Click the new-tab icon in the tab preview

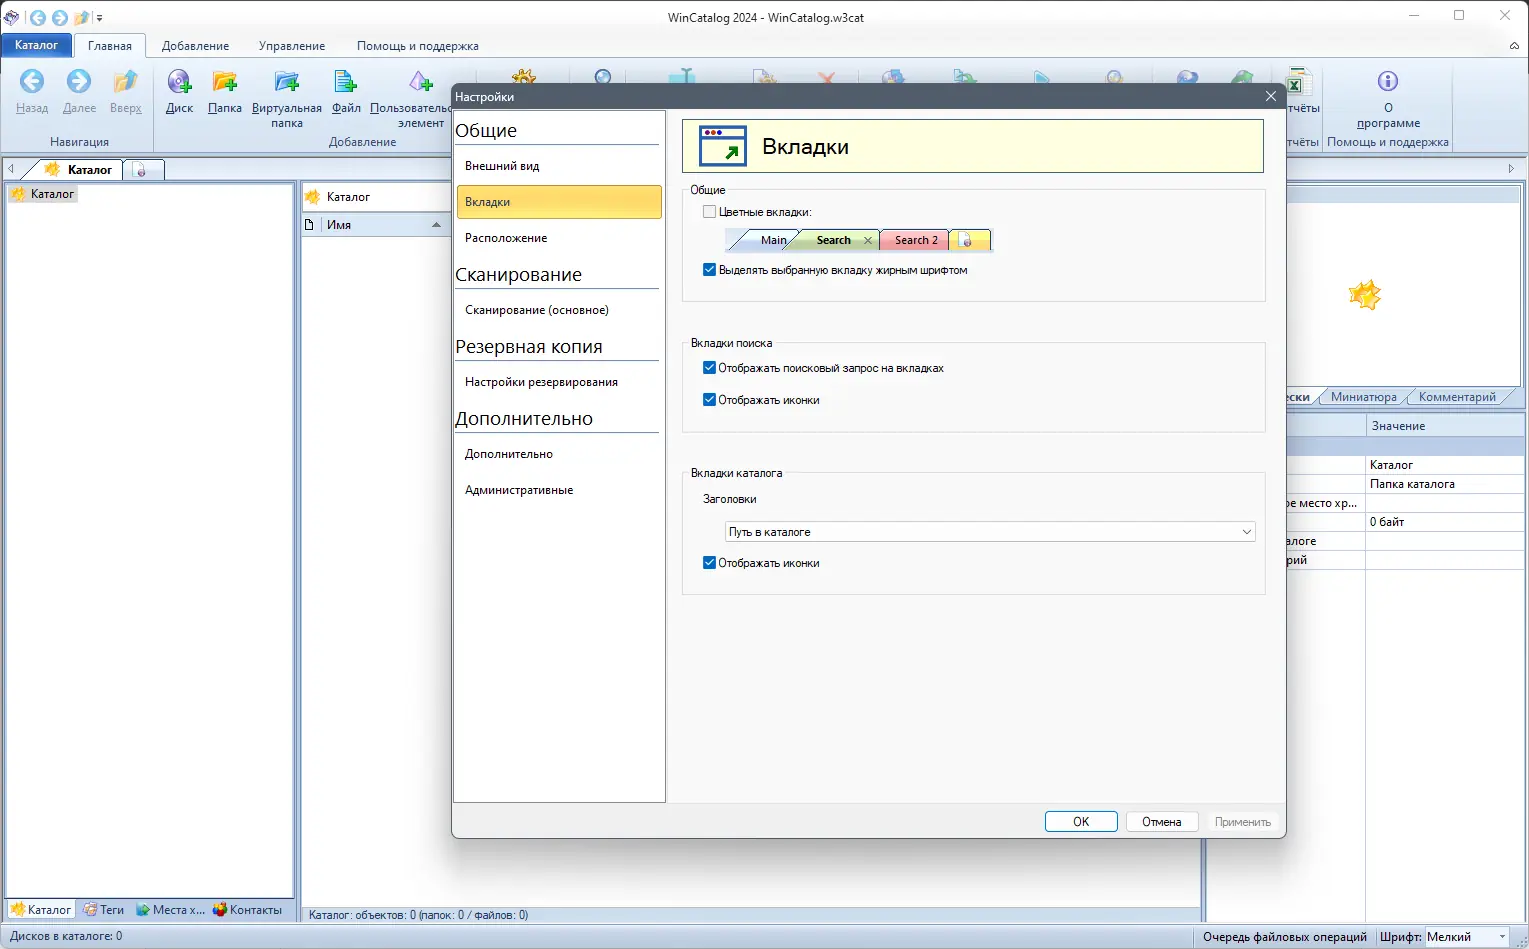966,240
